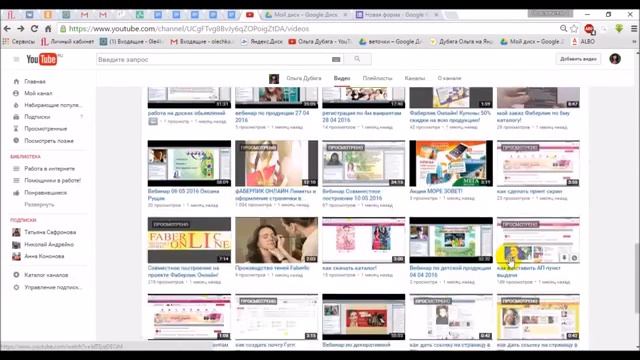
Task: Submit search with the magnifier button
Action: 357,59
